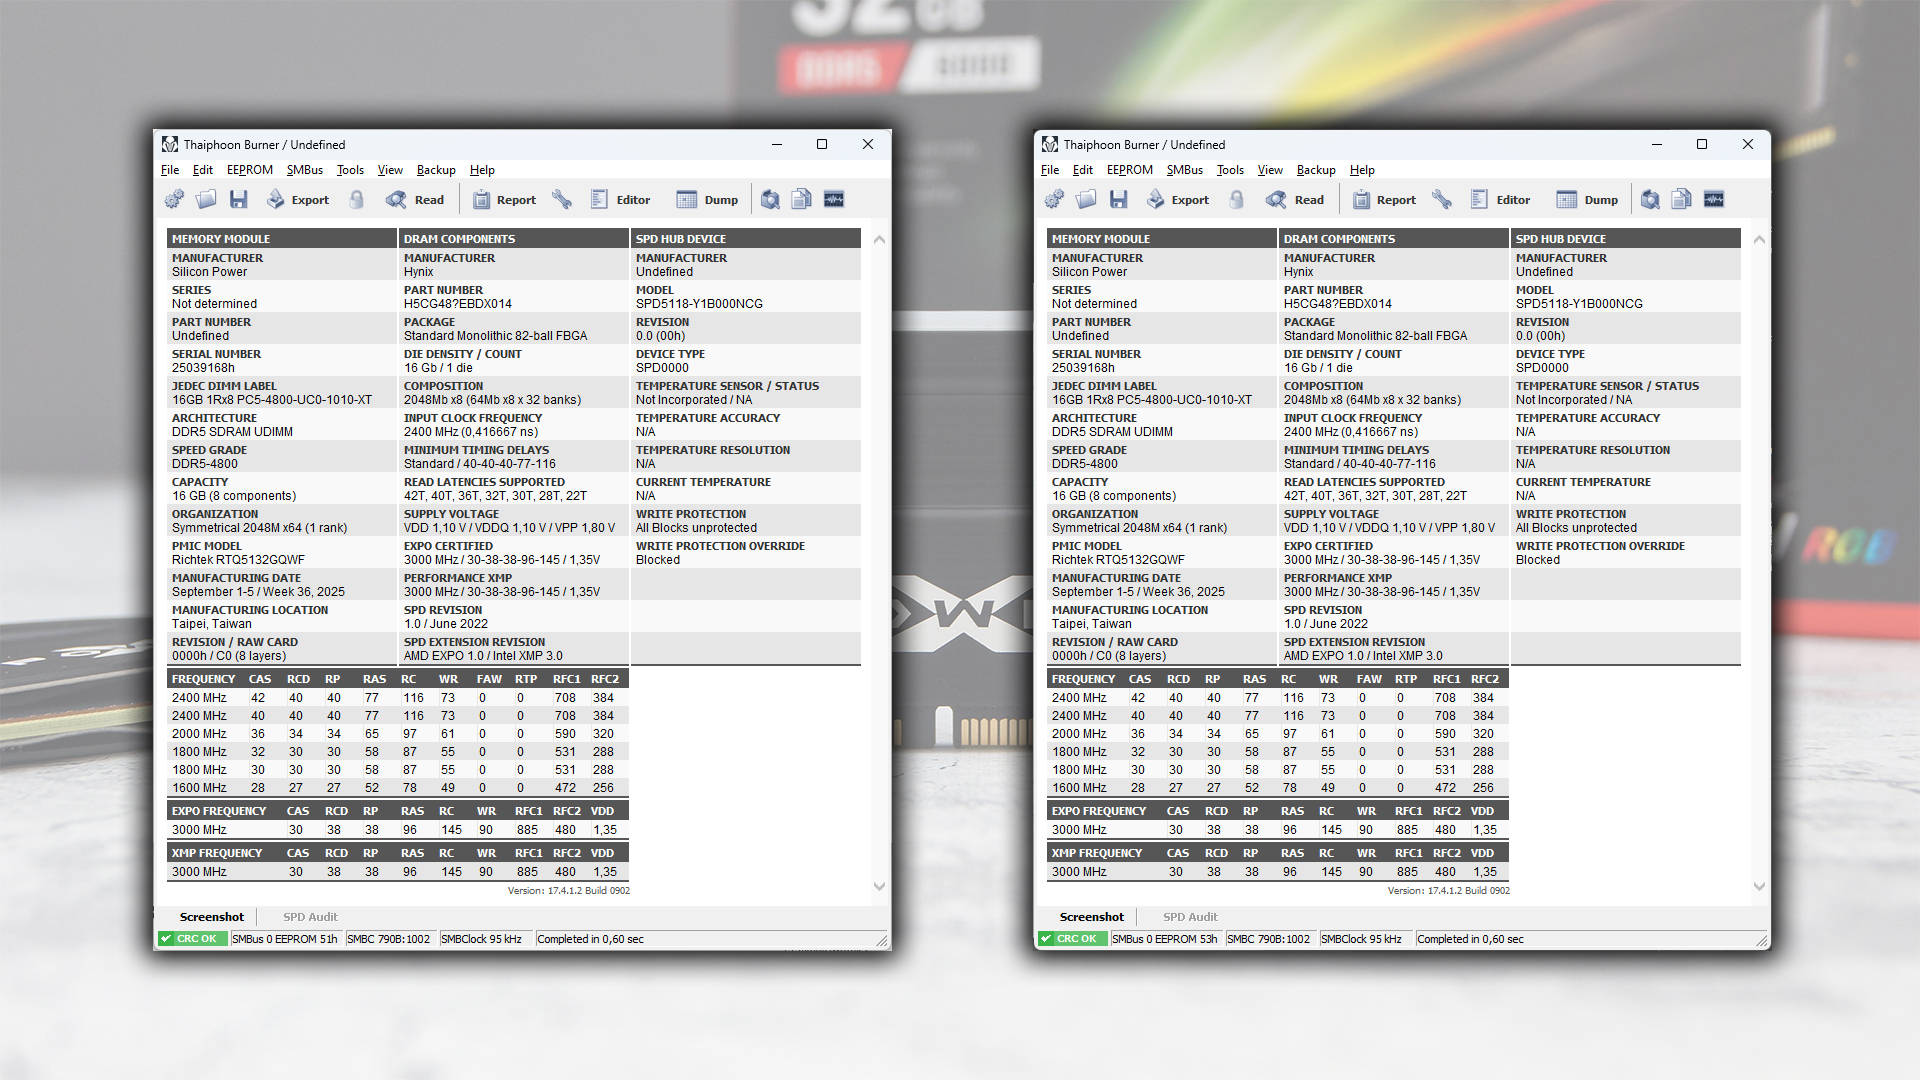
Task: Select the Screenshot tab in right window
Action: [1091, 917]
